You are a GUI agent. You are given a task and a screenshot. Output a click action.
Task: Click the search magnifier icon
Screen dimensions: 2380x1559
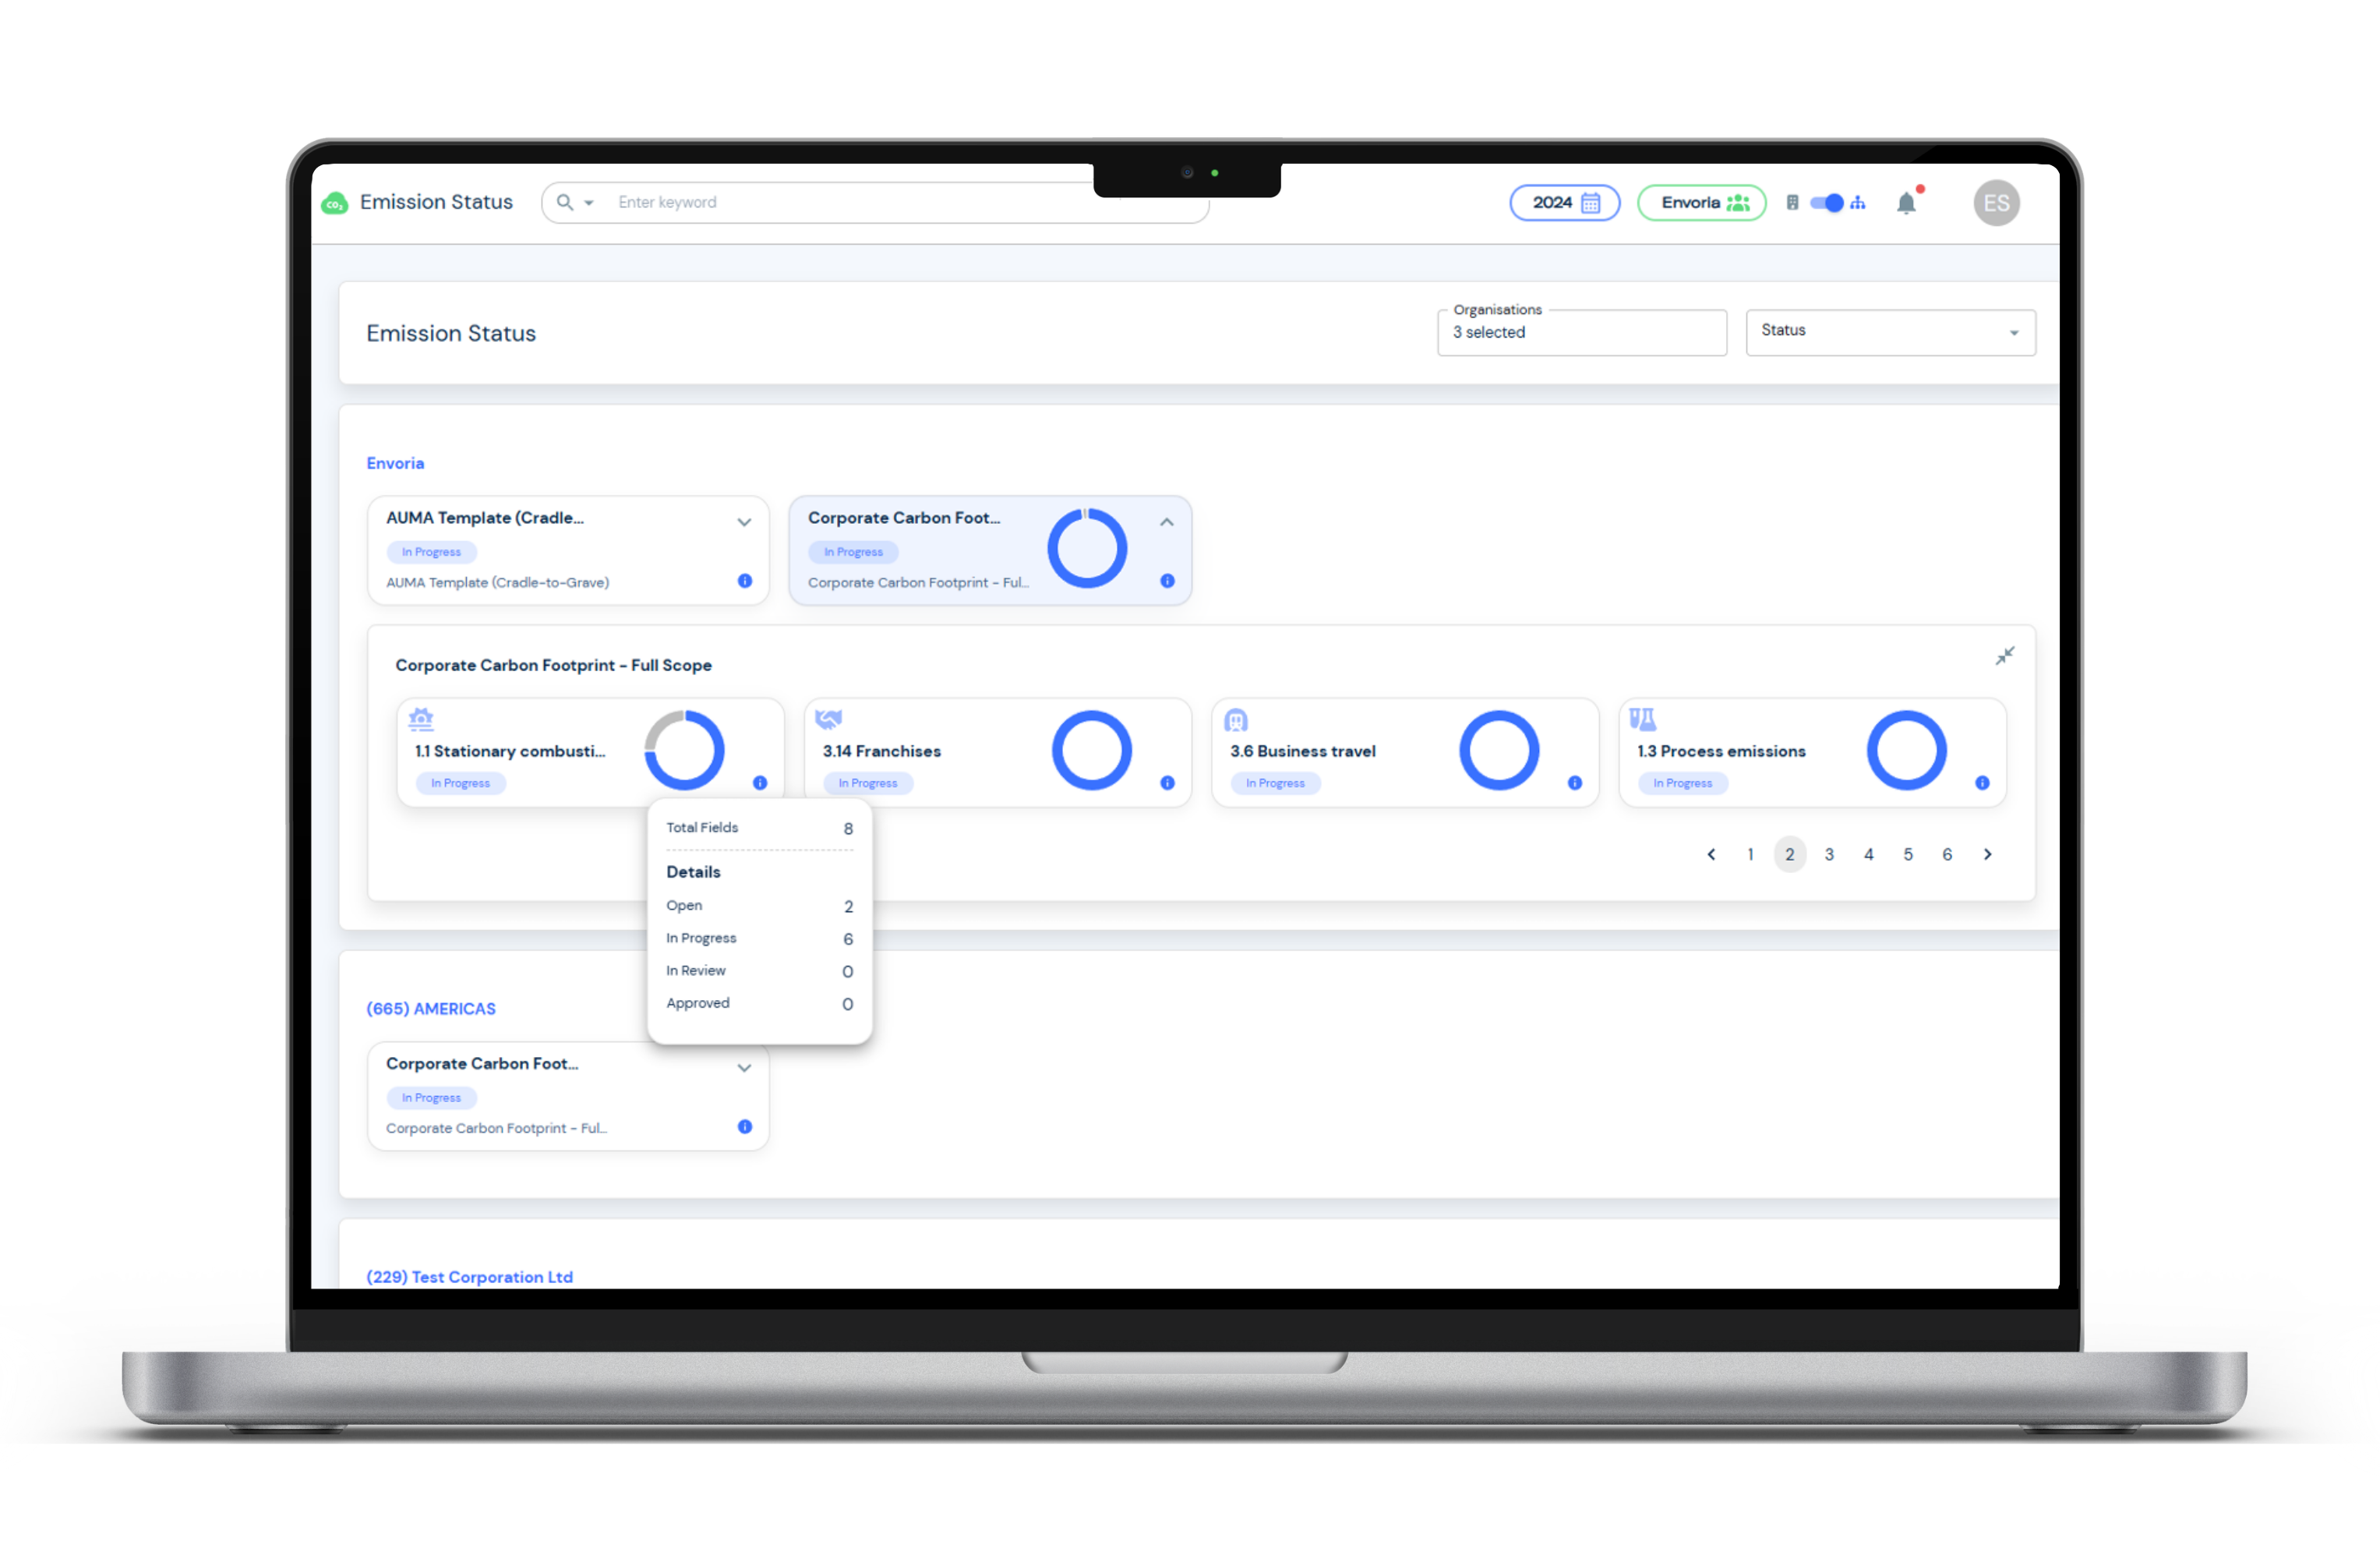(x=564, y=202)
